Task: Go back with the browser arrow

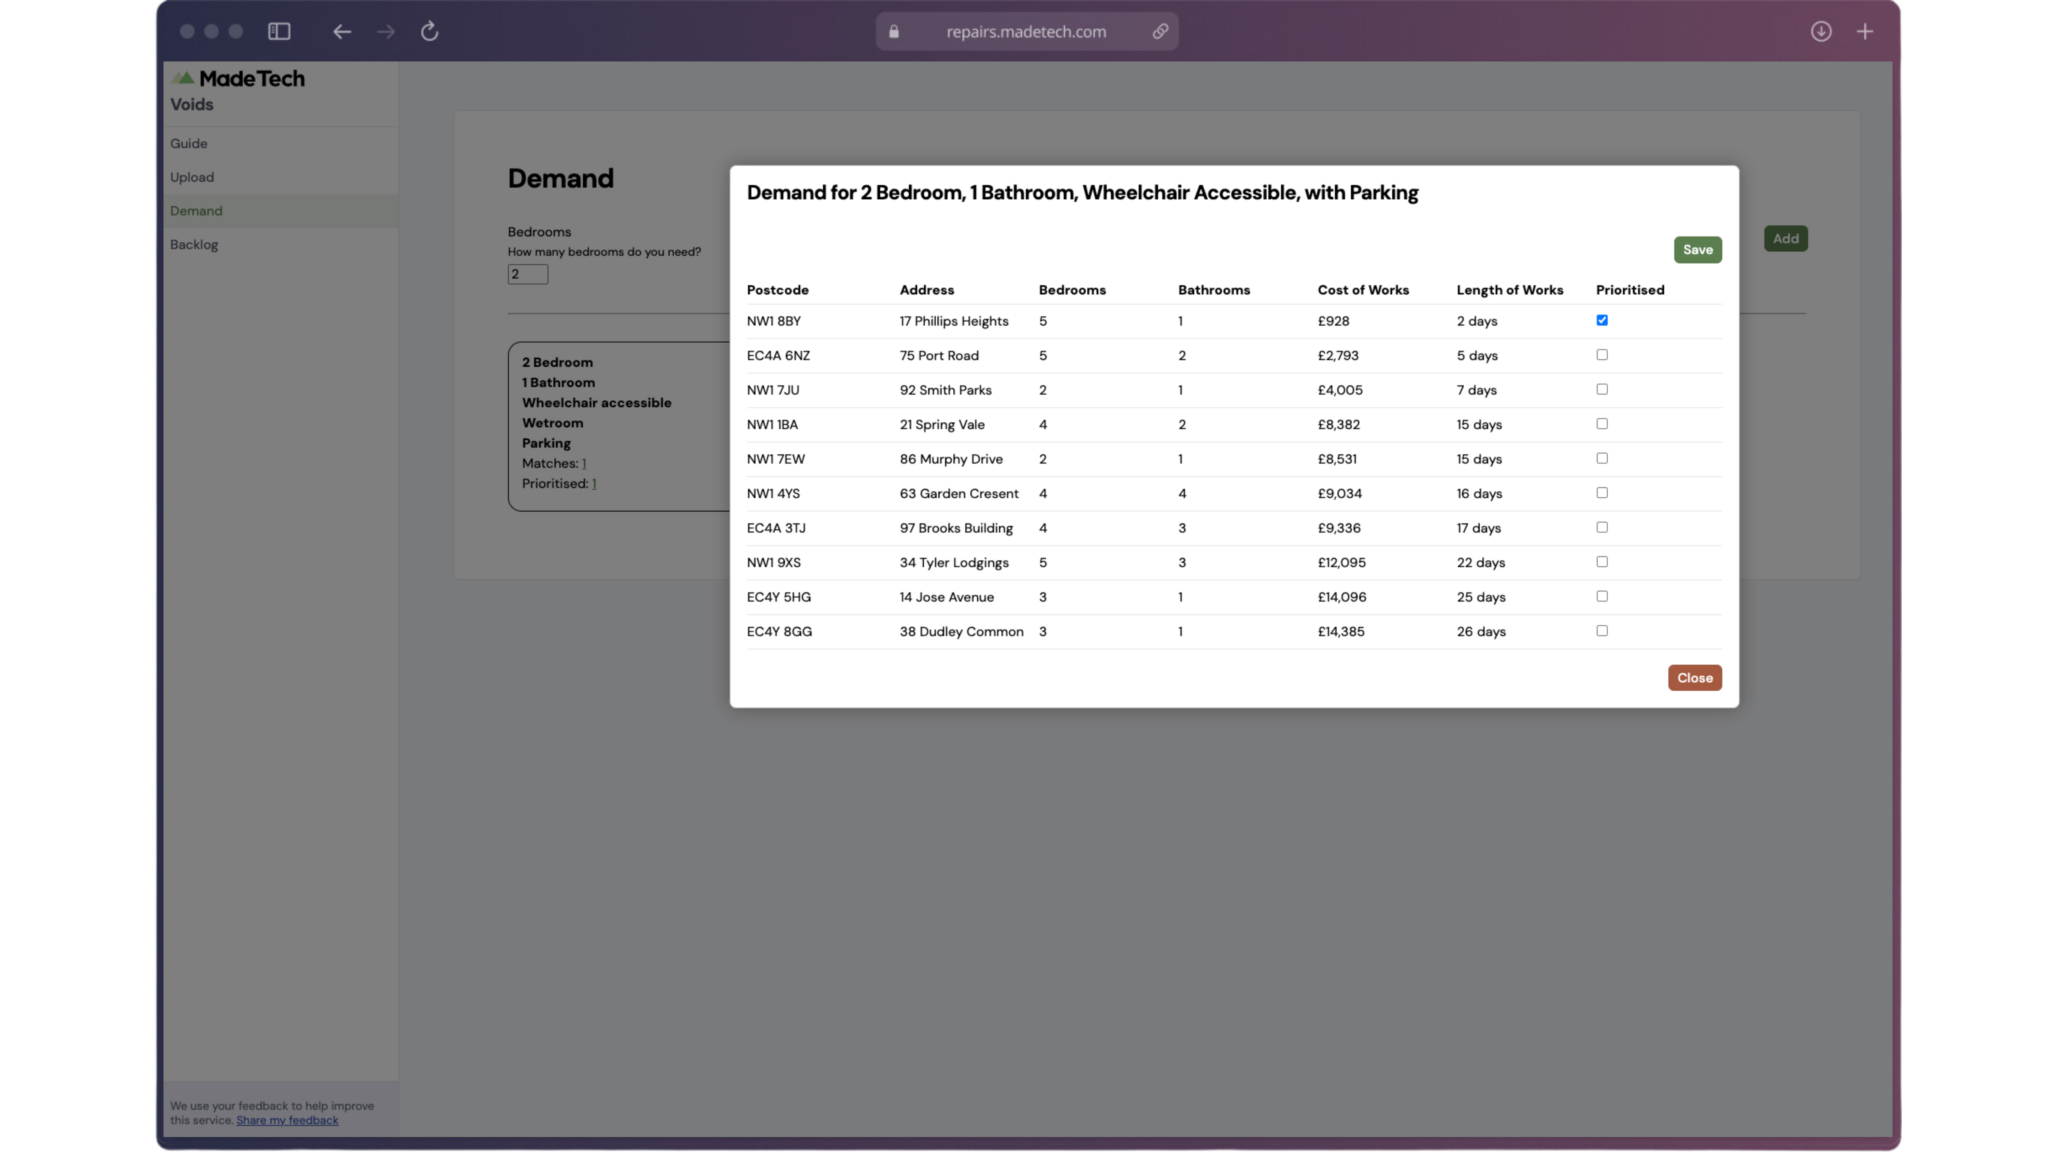Action: (342, 31)
